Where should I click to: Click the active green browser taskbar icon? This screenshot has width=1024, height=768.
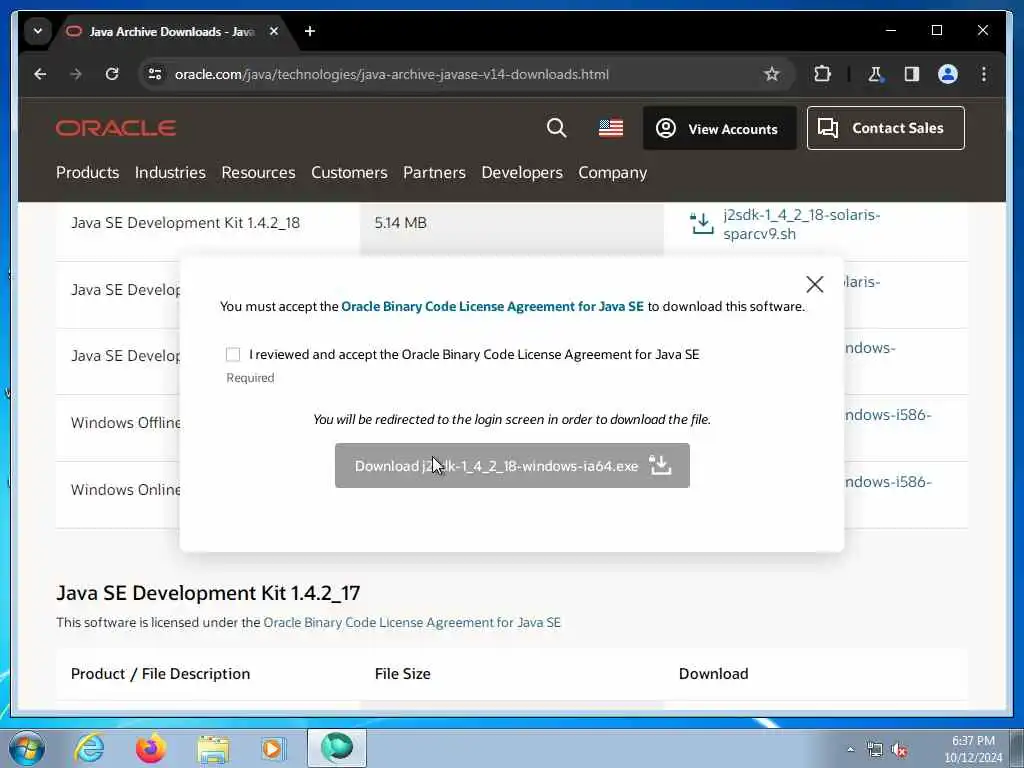click(337, 747)
